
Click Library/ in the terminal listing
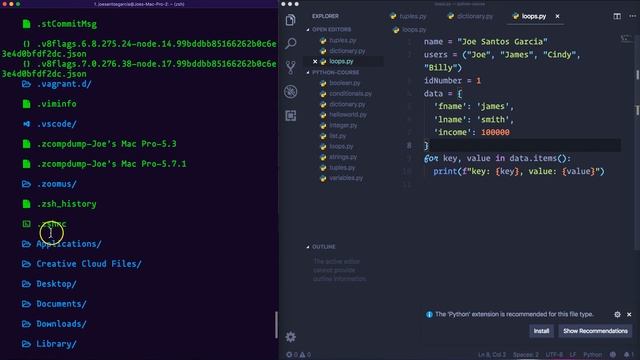[x=56, y=344]
